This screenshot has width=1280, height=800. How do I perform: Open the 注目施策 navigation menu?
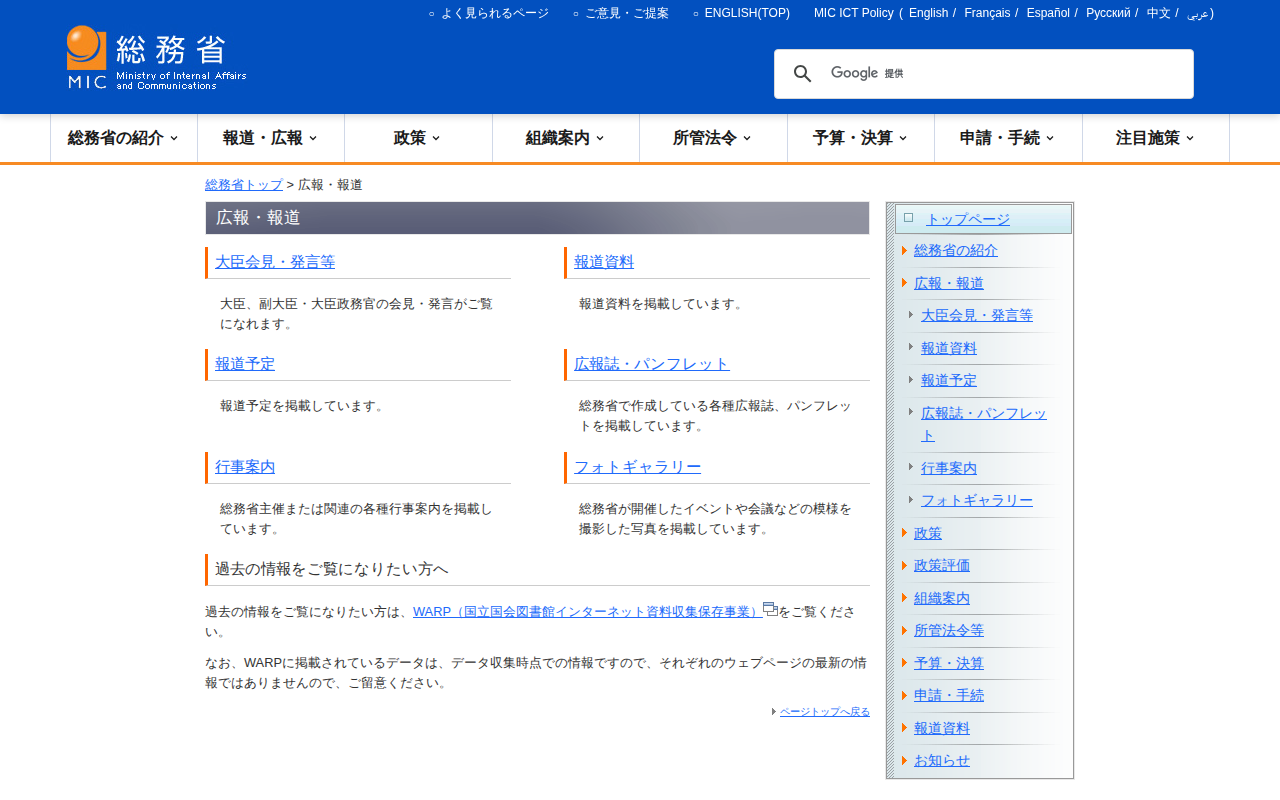pyautogui.click(x=1155, y=138)
